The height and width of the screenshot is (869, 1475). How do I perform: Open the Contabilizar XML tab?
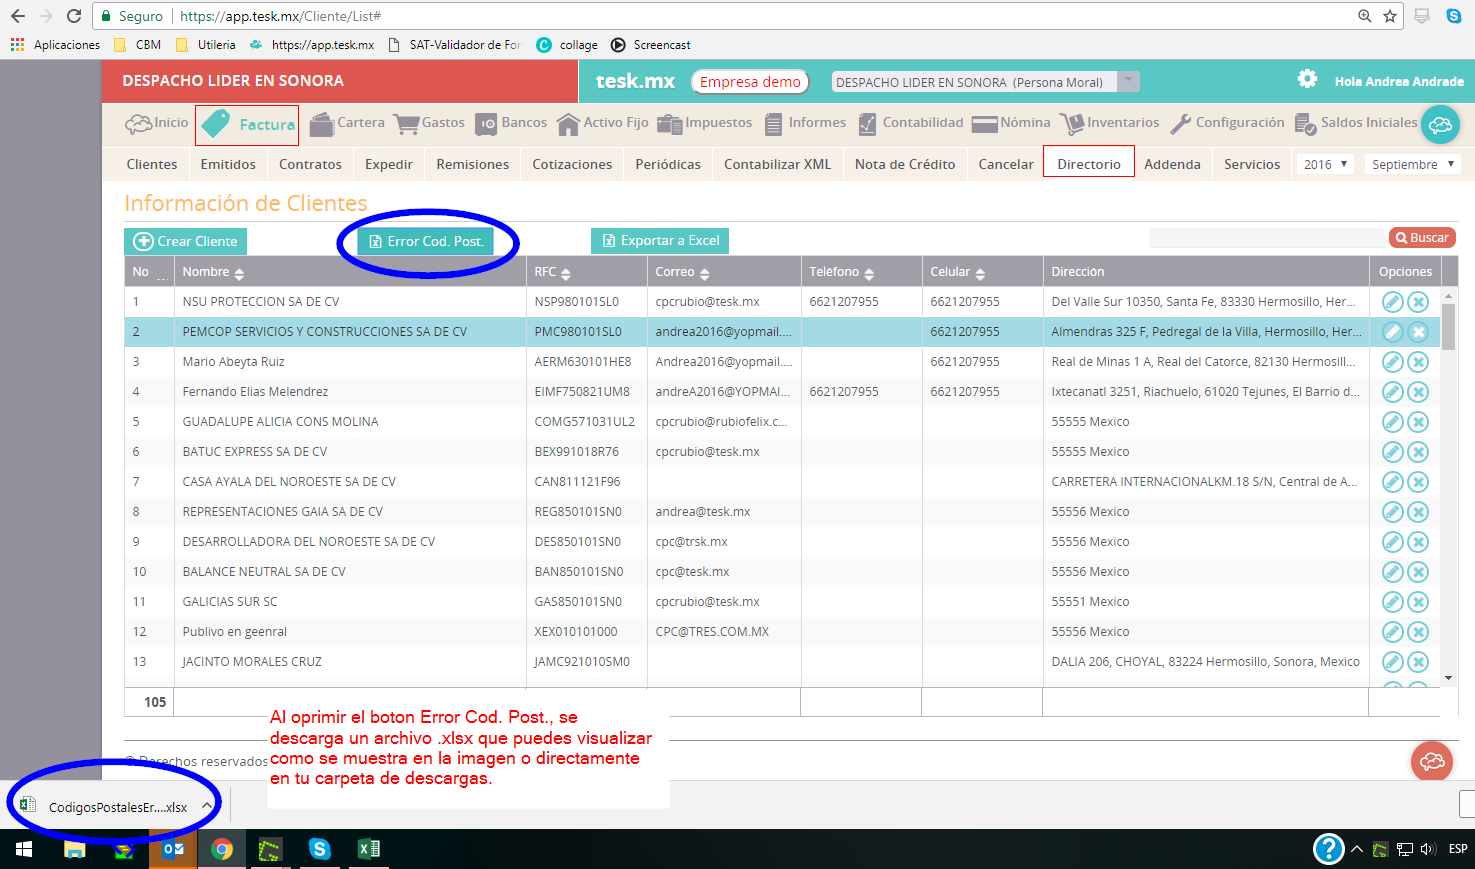pos(777,164)
